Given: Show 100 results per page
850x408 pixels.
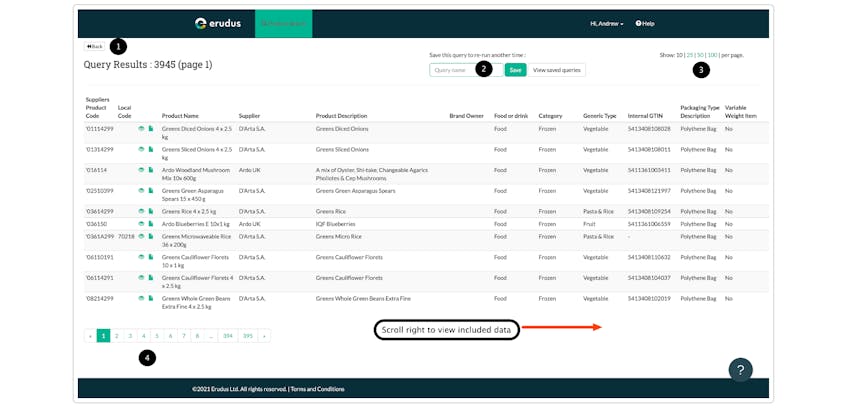Looking at the screenshot, I should point(712,55).
